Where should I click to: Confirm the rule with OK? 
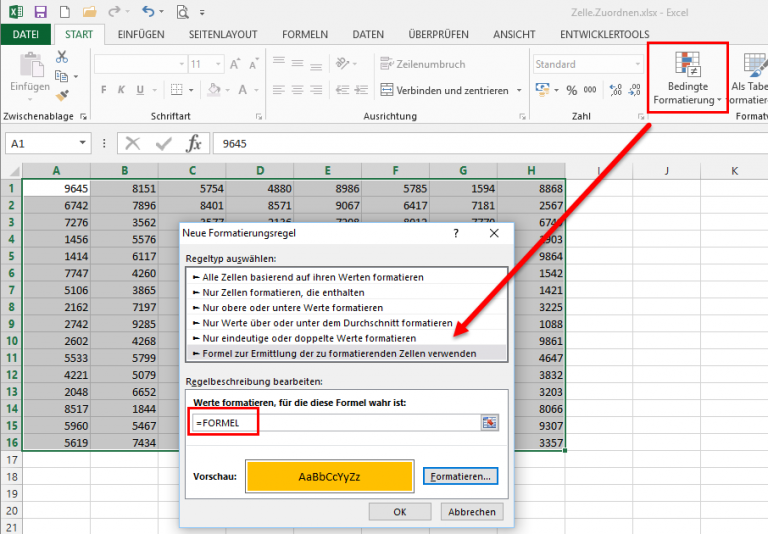click(x=400, y=511)
